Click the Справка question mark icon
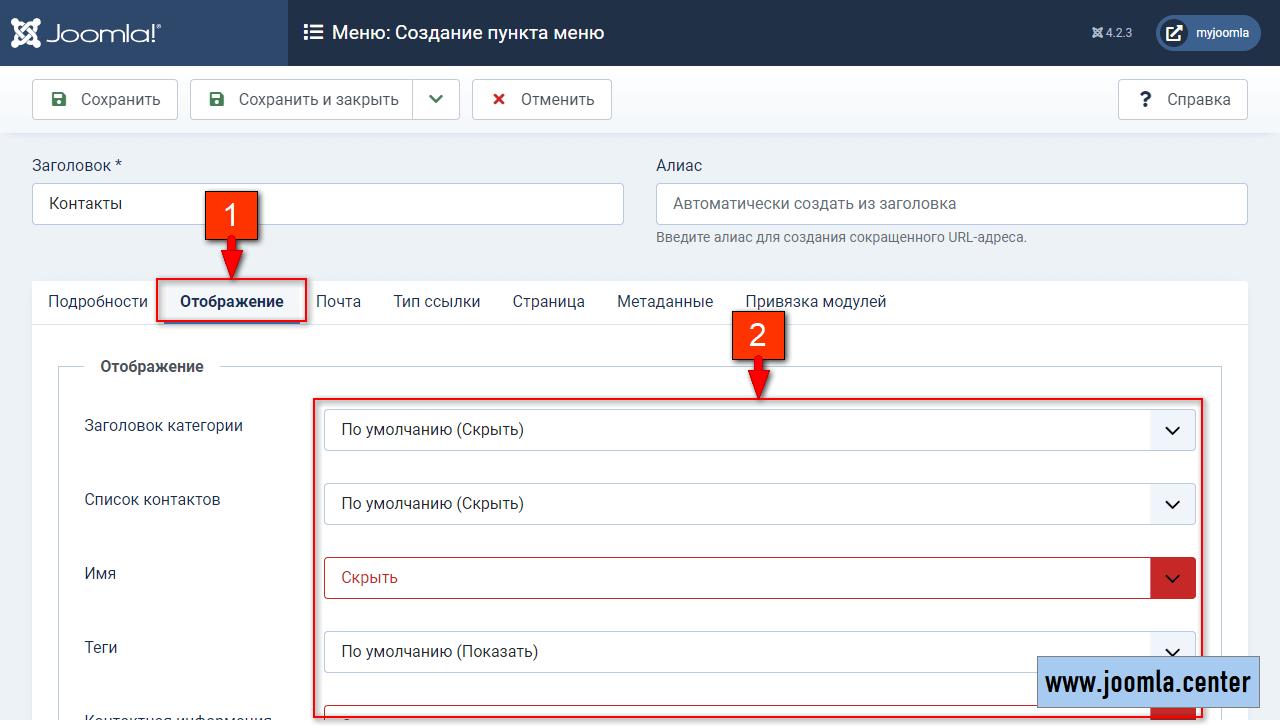Image resolution: width=1280 pixels, height=728 pixels. [x=1146, y=100]
